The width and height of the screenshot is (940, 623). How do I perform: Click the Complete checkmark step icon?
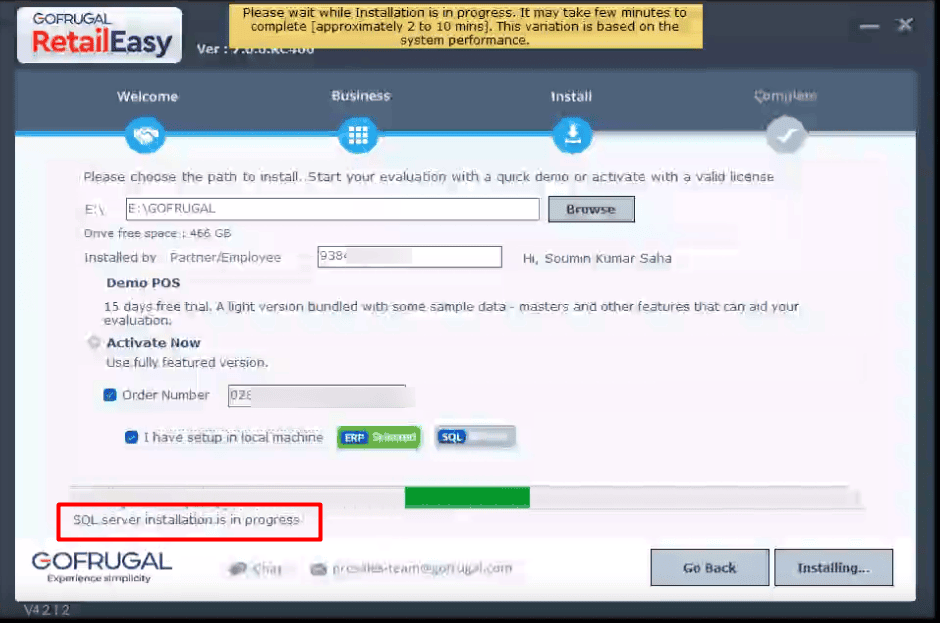tap(786, 135)
